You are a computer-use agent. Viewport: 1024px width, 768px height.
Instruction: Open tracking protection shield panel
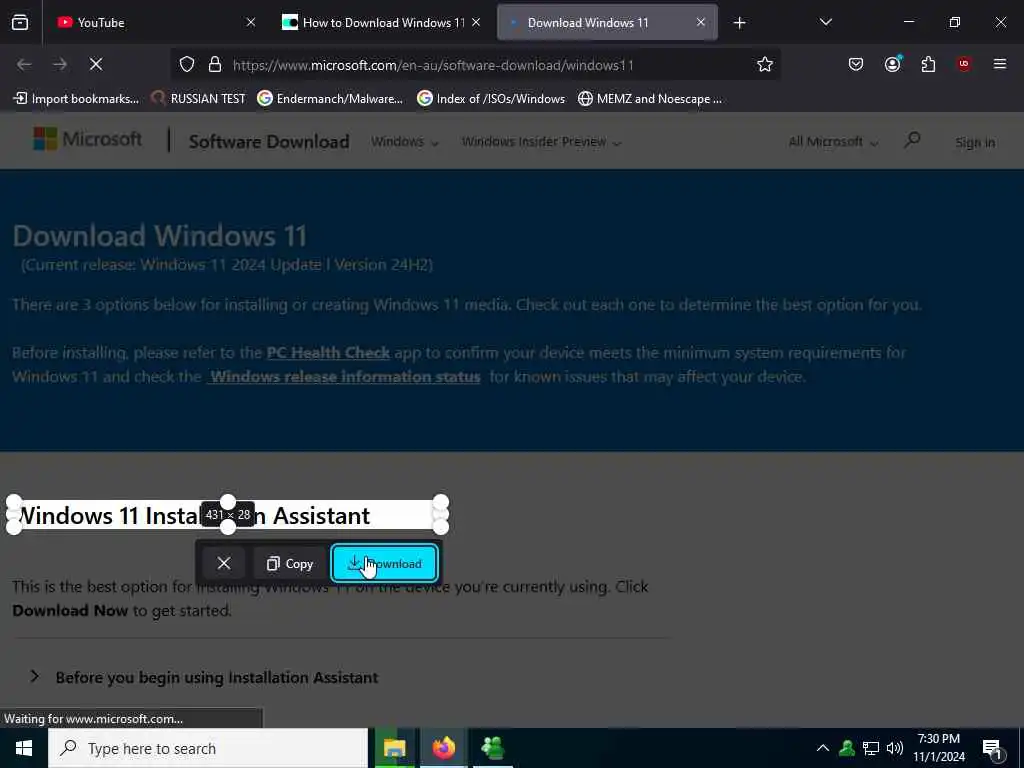pos(187,65)
